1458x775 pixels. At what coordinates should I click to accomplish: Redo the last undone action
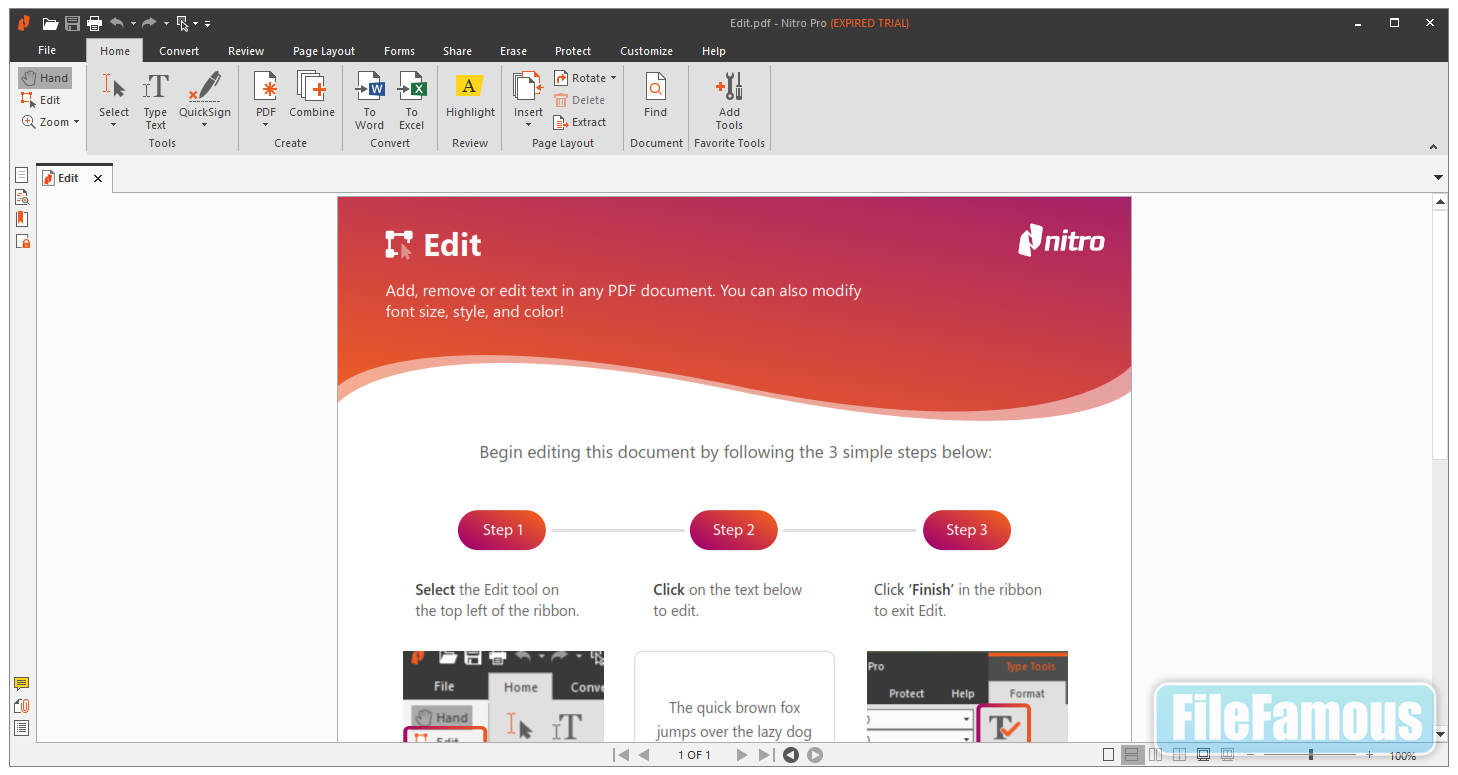[x=149, y=23]
